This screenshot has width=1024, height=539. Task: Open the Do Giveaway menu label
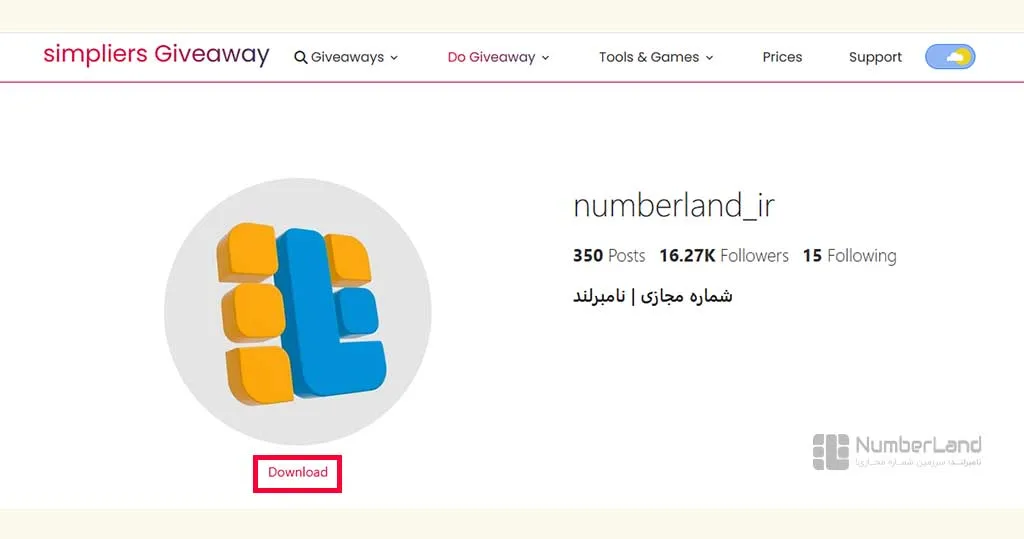[491, 57]
